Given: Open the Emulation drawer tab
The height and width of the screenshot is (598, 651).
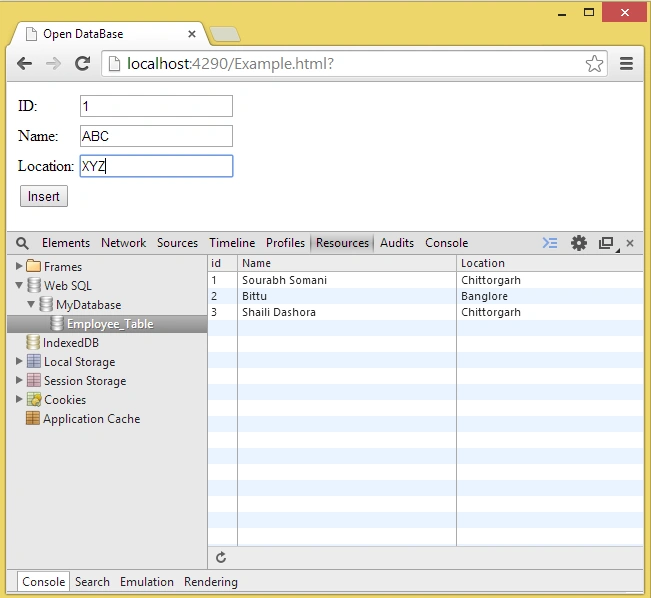Looking at the screenshot, I should [x=147, y=582].
